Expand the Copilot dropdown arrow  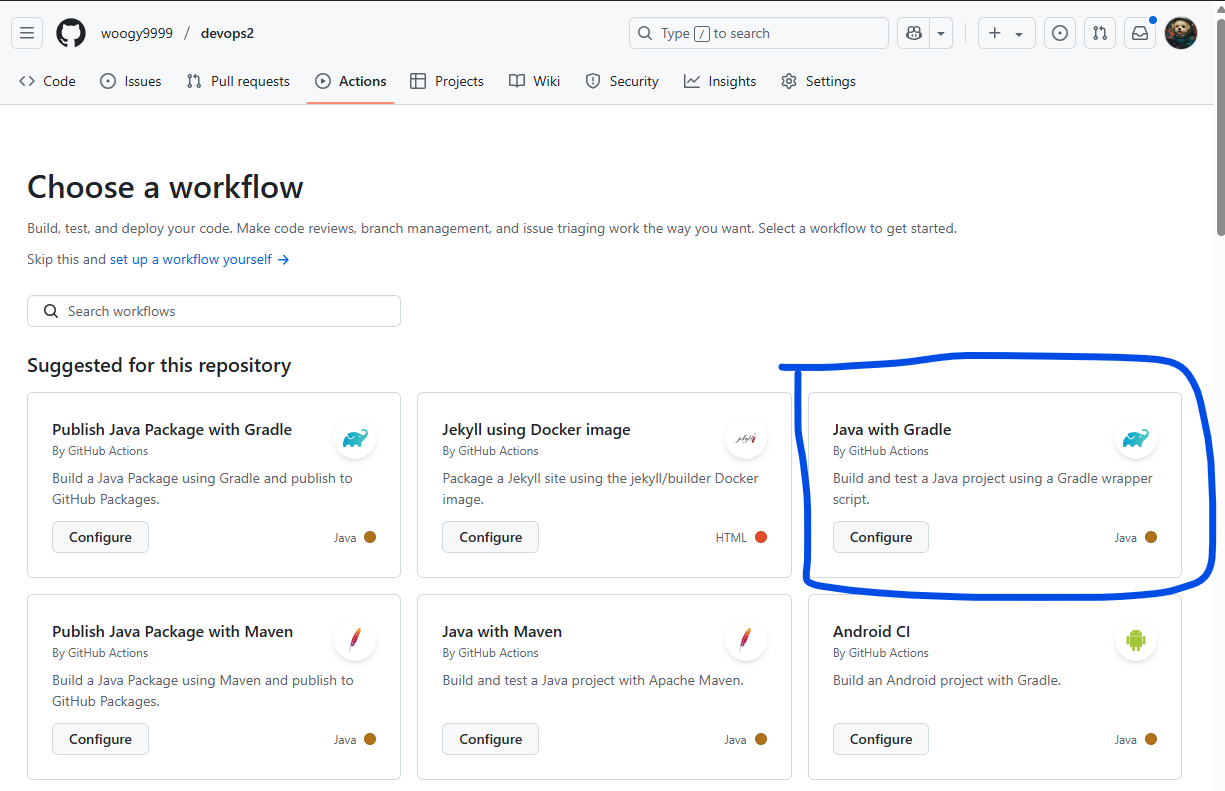pos(941,33)
